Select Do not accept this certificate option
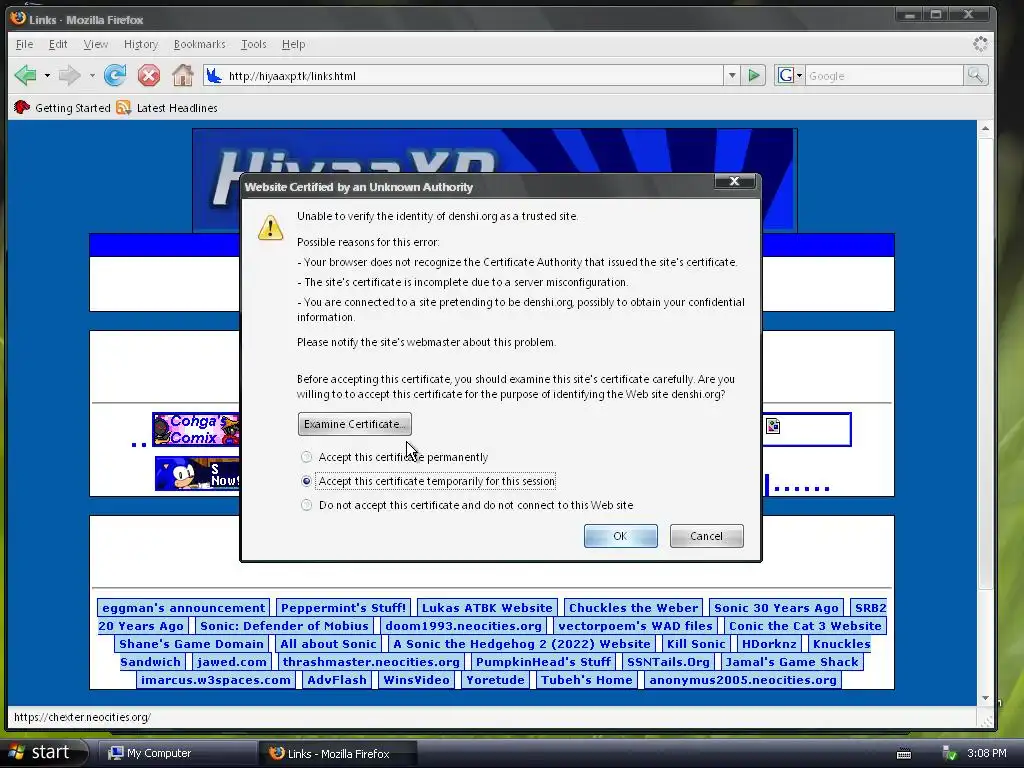Image resolution: width=1024 pixels, height=768 pixels. (x=467, y=505)
